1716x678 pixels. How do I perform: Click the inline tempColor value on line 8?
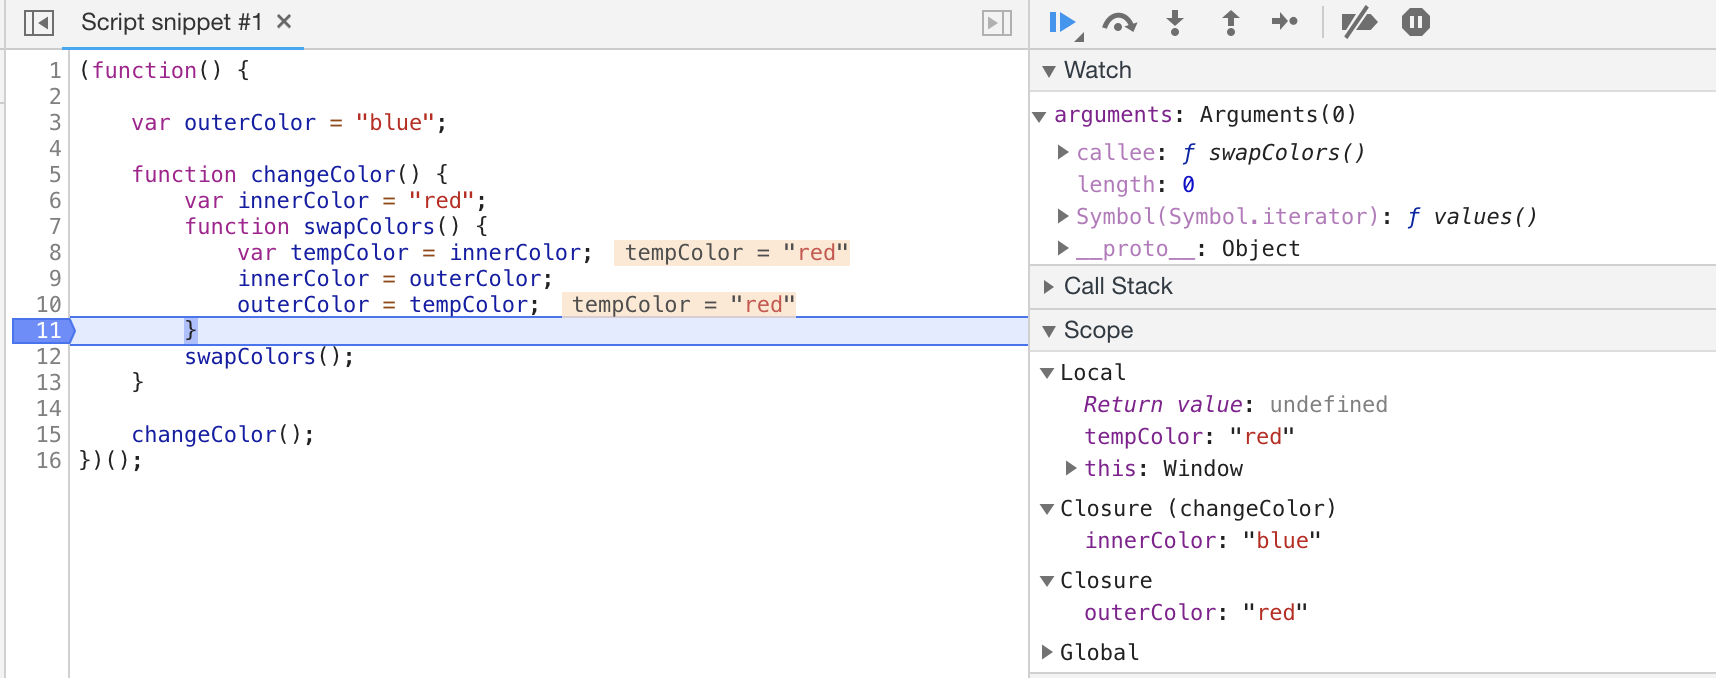(732, 252)
